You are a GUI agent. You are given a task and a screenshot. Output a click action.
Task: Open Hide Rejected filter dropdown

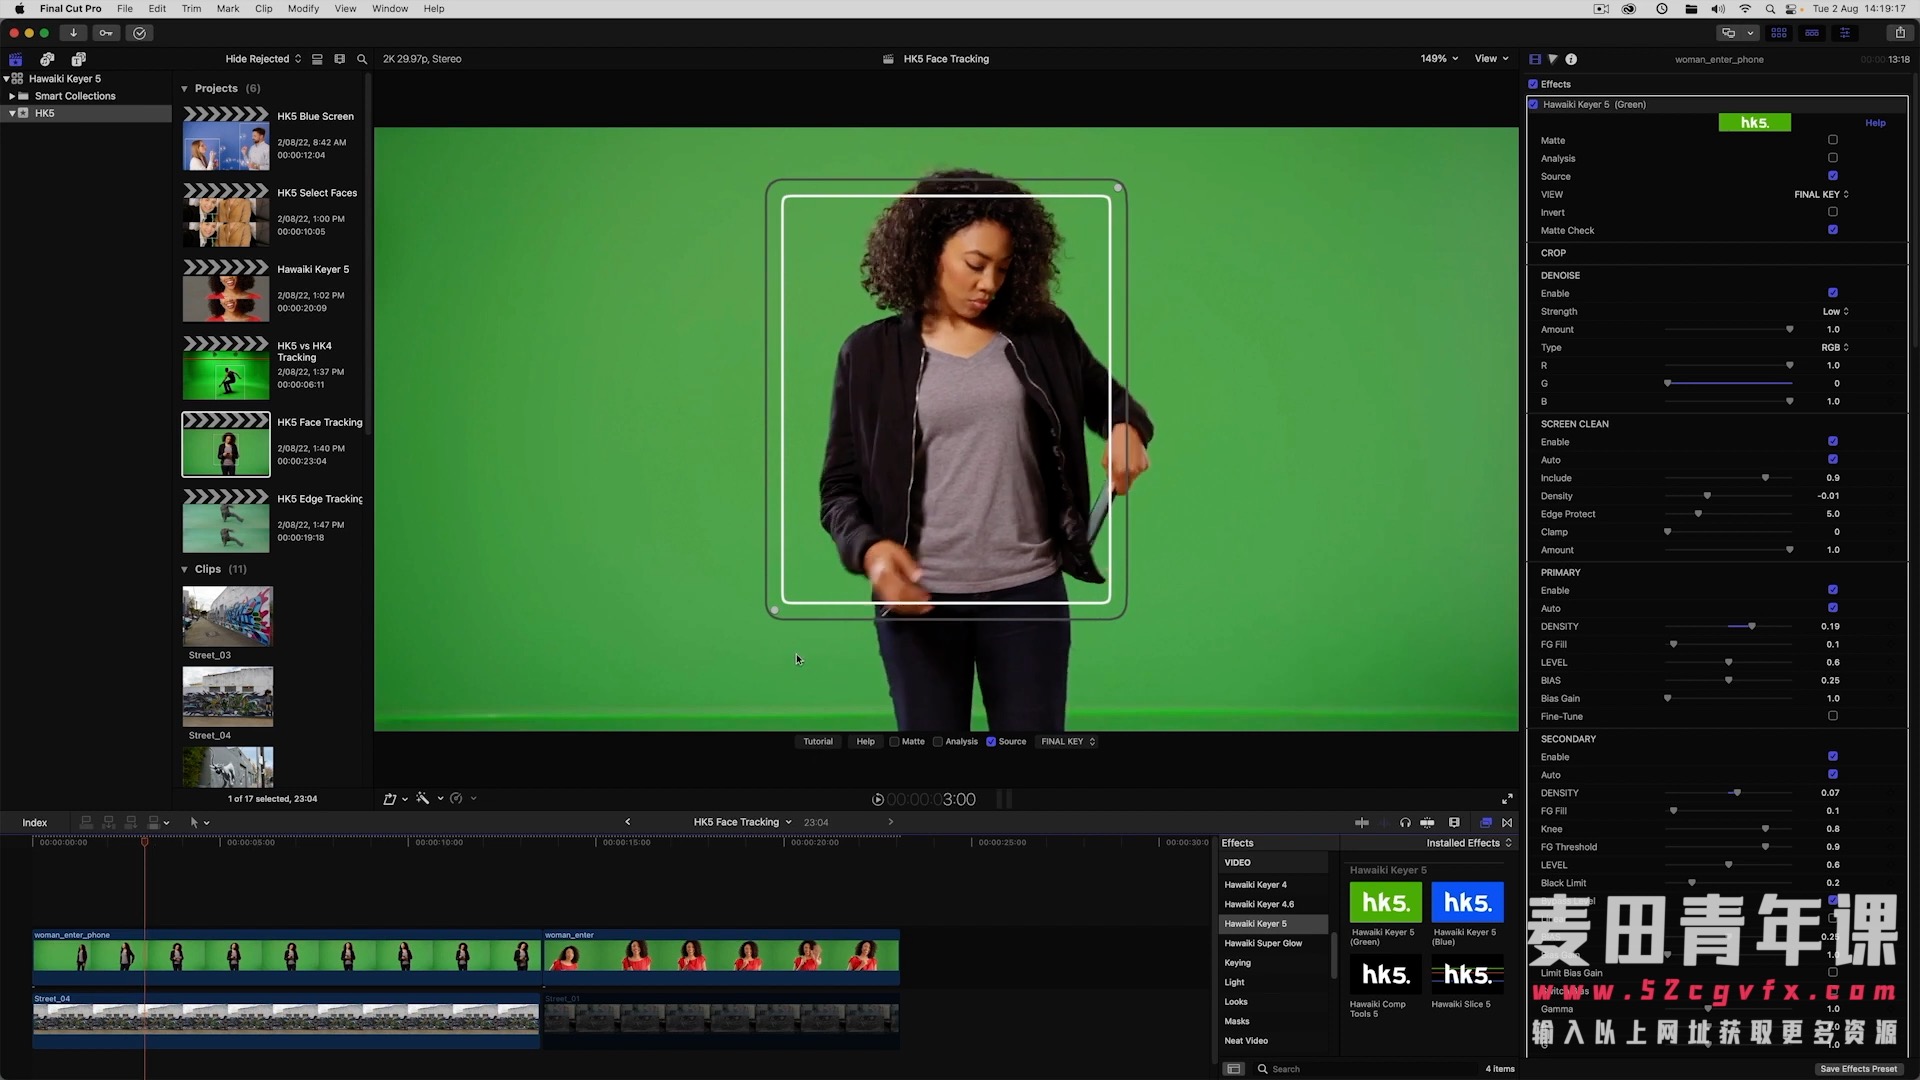263,59
